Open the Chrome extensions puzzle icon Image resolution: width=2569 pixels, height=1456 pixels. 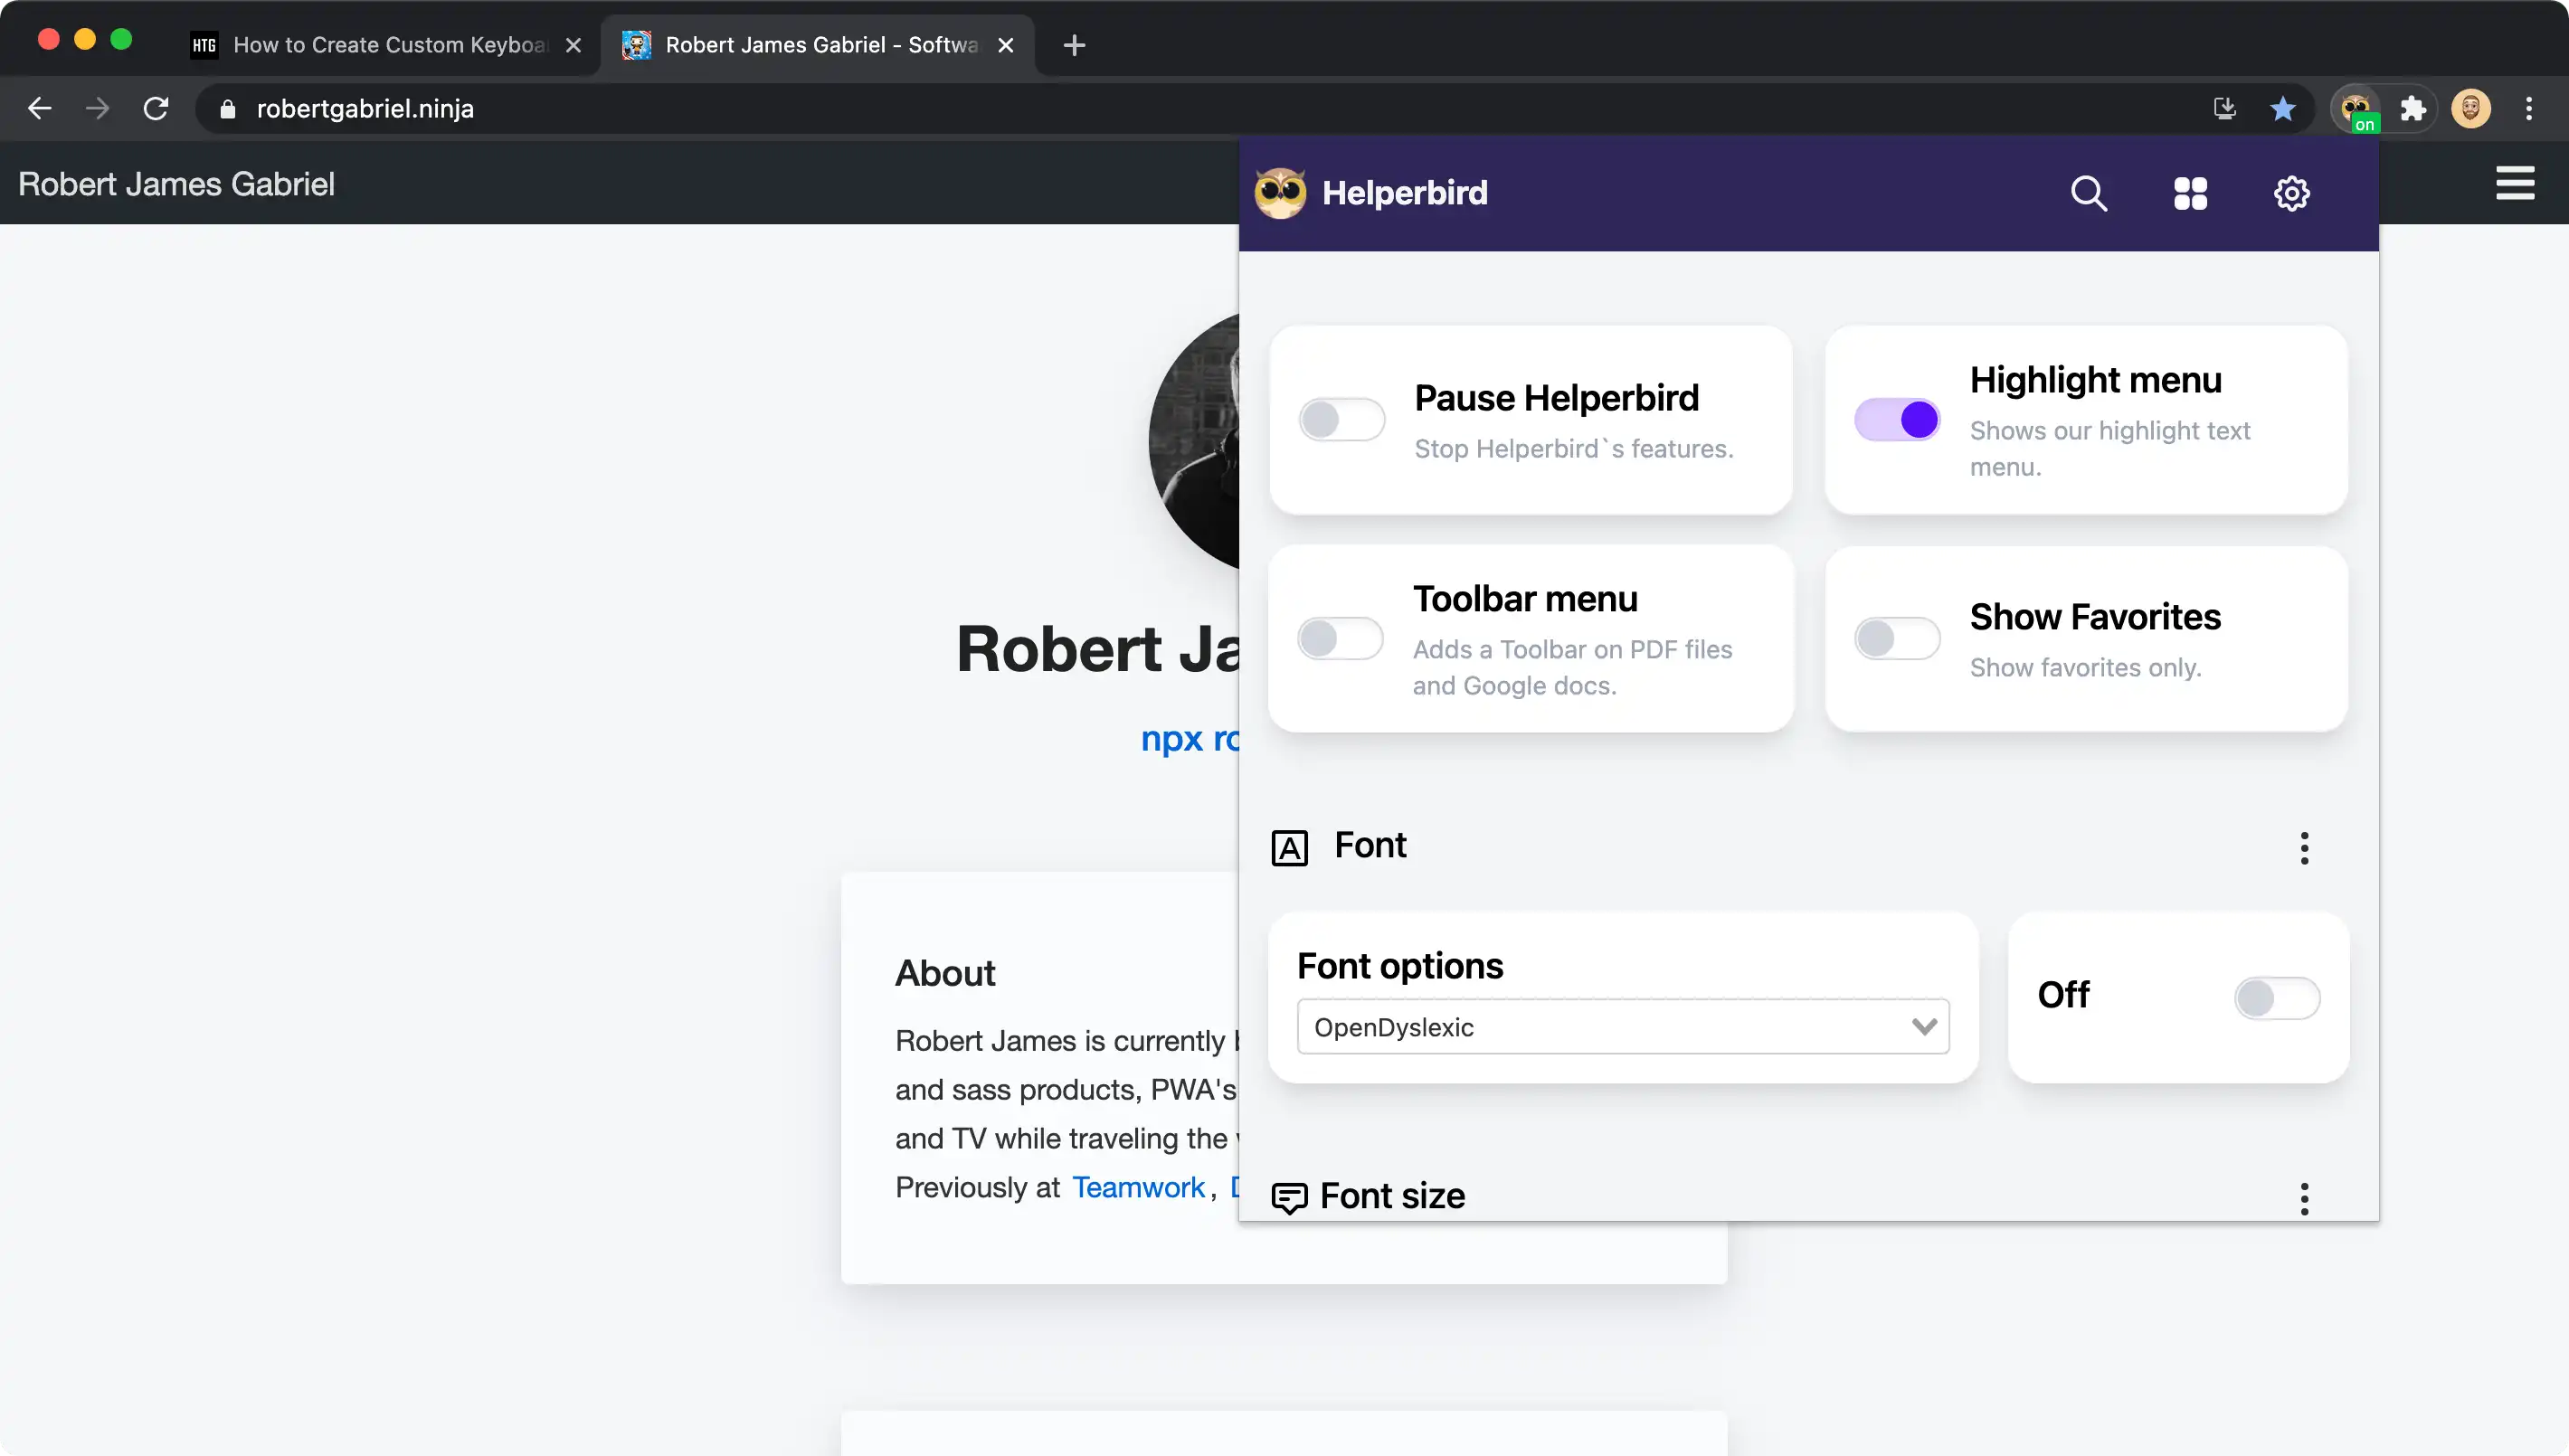click(x=2413, y=108)
